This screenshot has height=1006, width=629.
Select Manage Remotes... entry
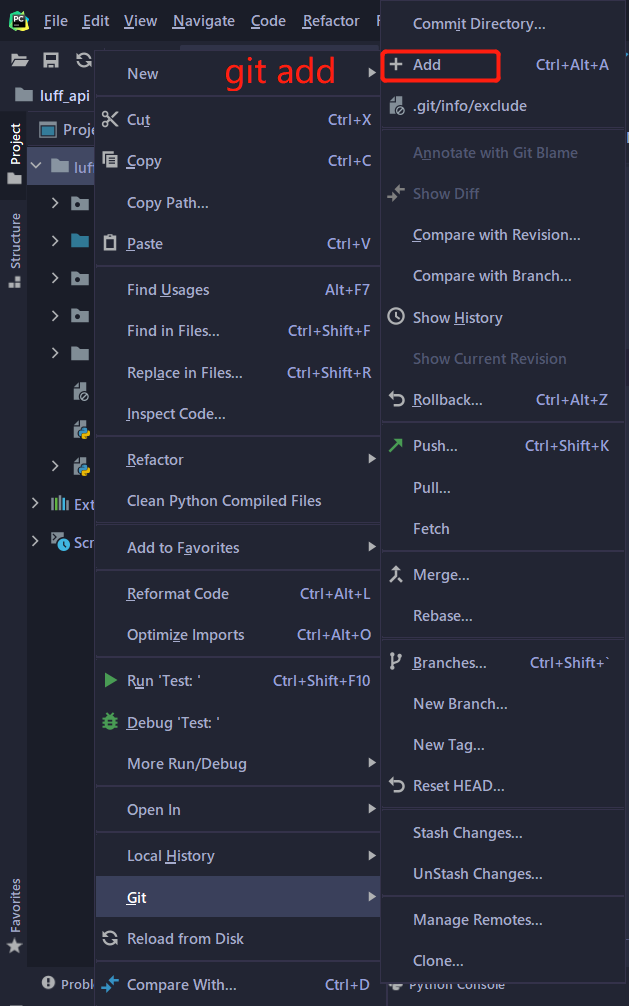pyautogui.click(x=503, y=920)
